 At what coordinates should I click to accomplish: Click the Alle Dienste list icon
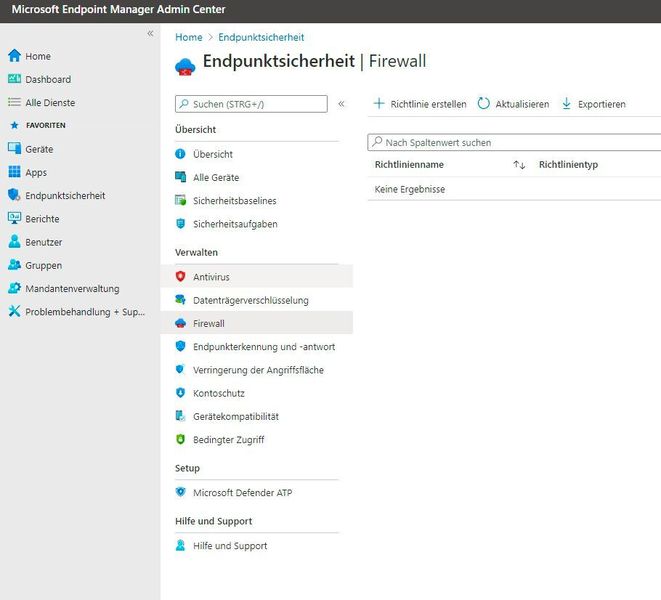(x=14, y=102)
